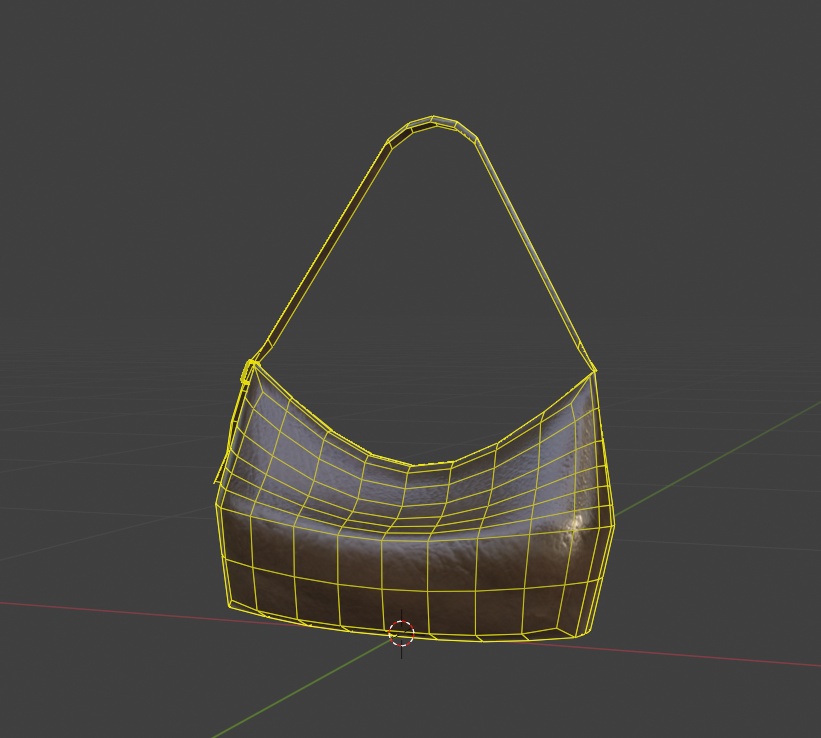Click the 3D cursor at the bag's base
This screenshot has width=821, height=738.
click(402, 633)
